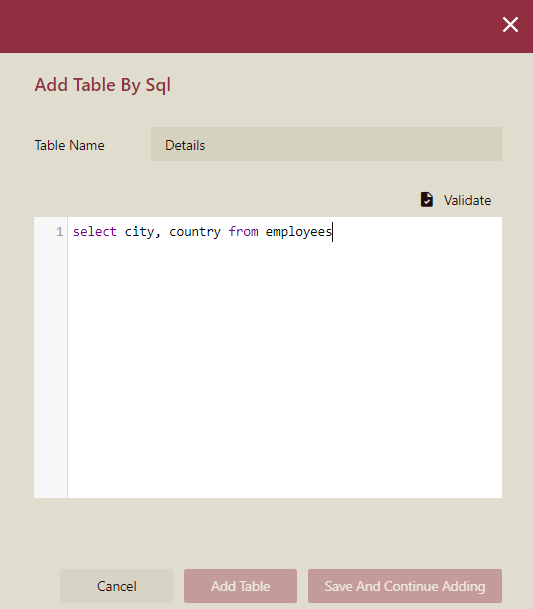
Task: Click the 'Table Name' label
Action: coord(70,145)
